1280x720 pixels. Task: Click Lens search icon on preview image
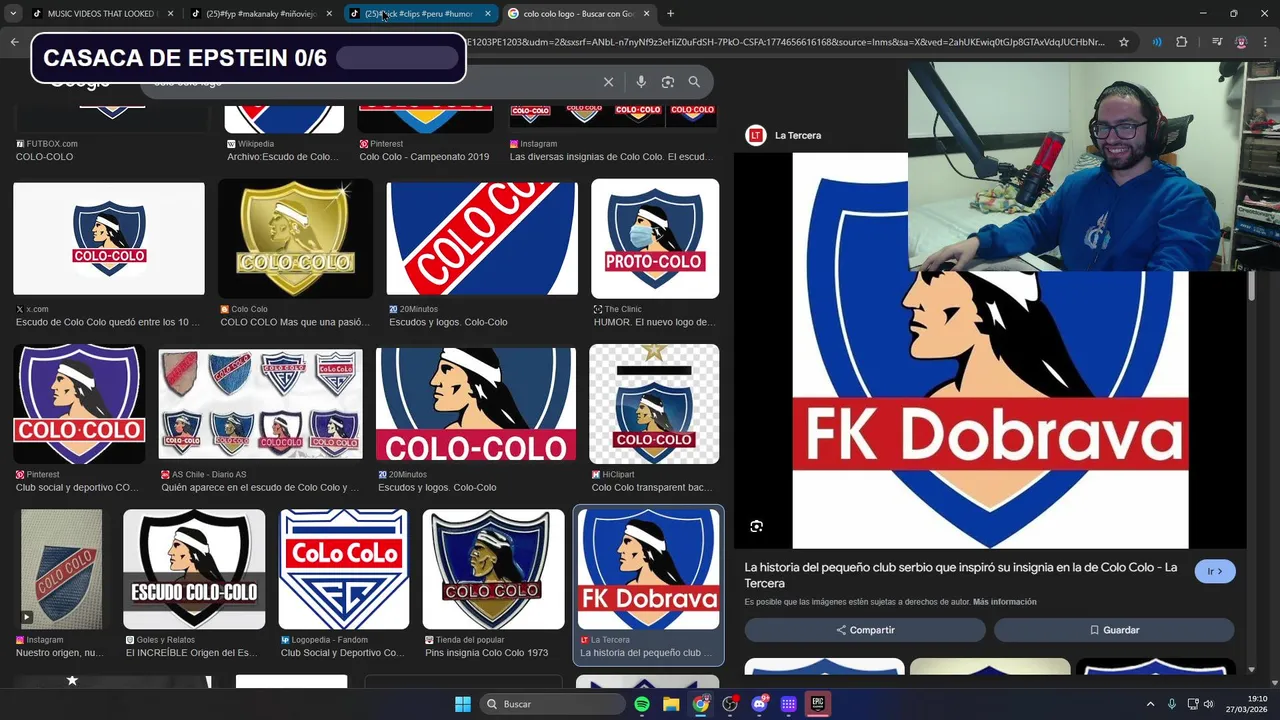point(757,526)
